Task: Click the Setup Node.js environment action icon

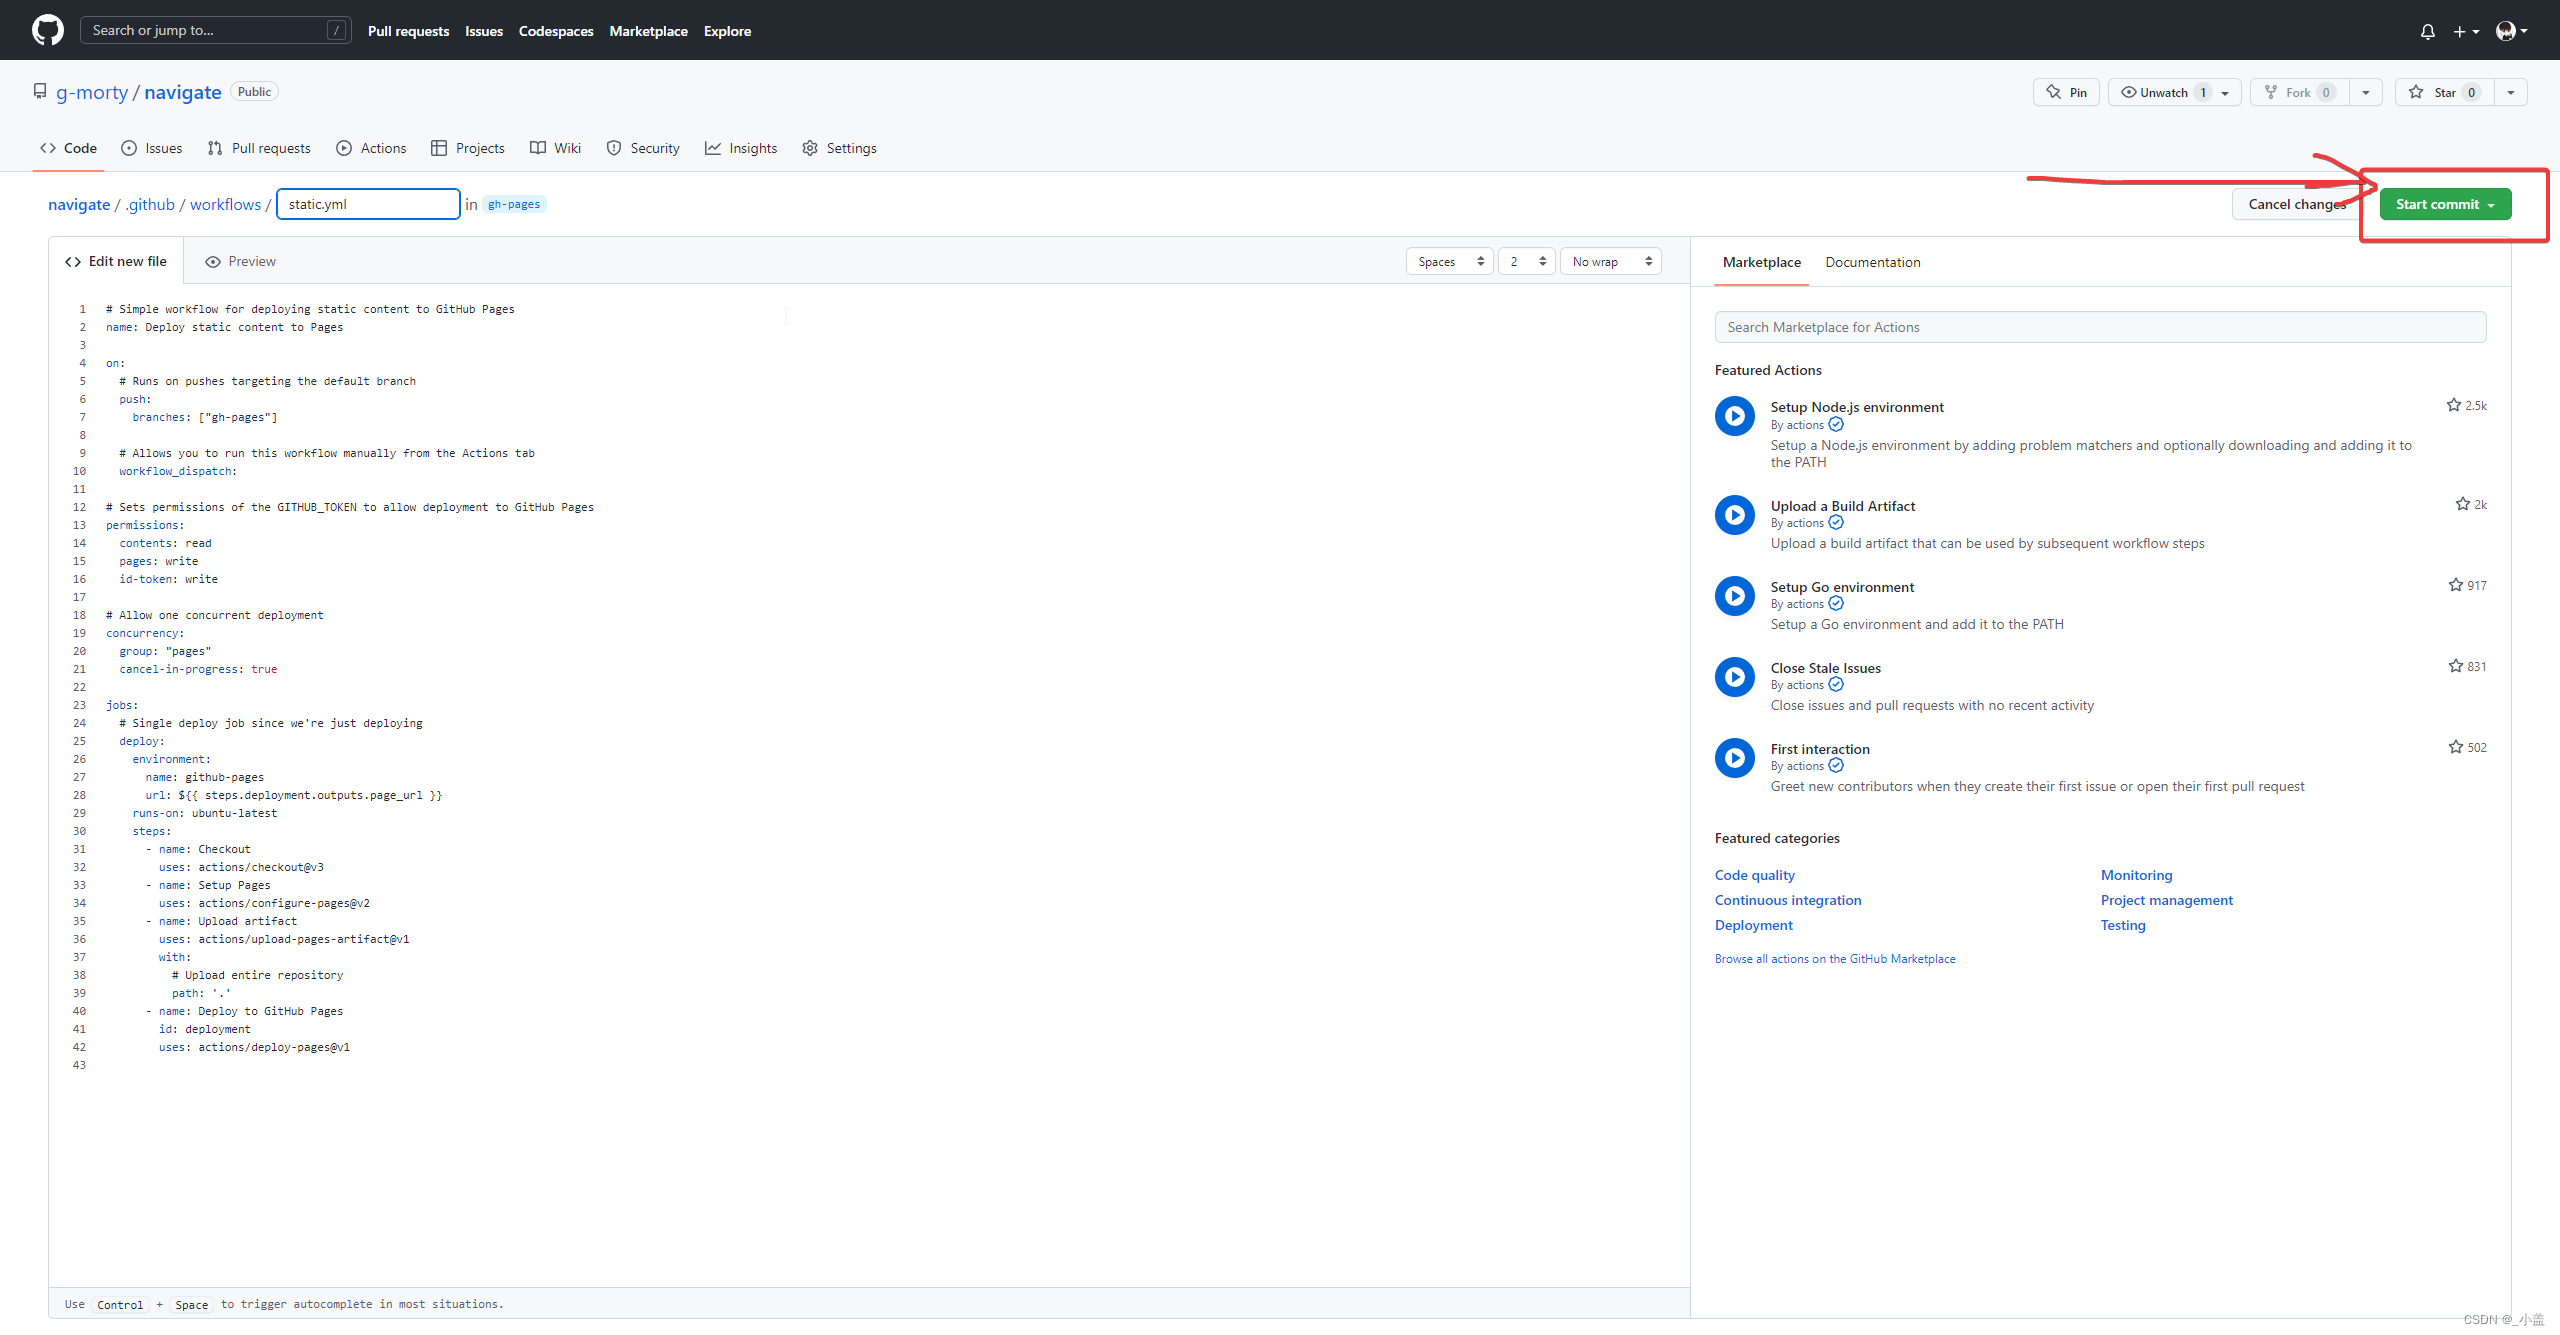Action: (1735, 416)
